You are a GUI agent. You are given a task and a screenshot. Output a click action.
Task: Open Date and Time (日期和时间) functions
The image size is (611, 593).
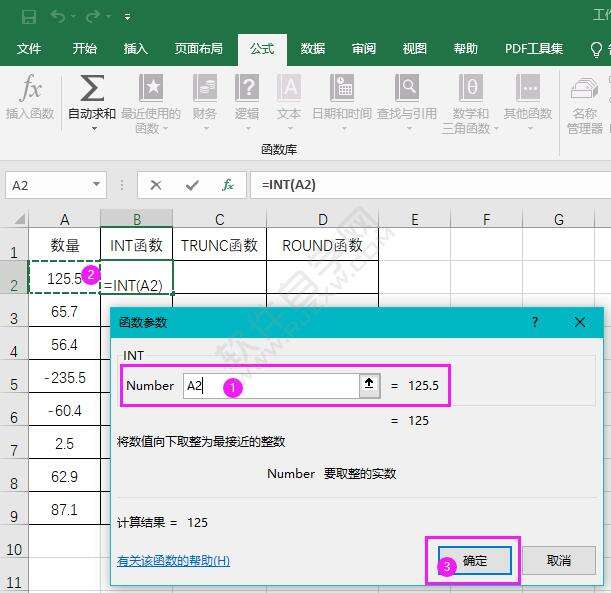click(342, 90)
